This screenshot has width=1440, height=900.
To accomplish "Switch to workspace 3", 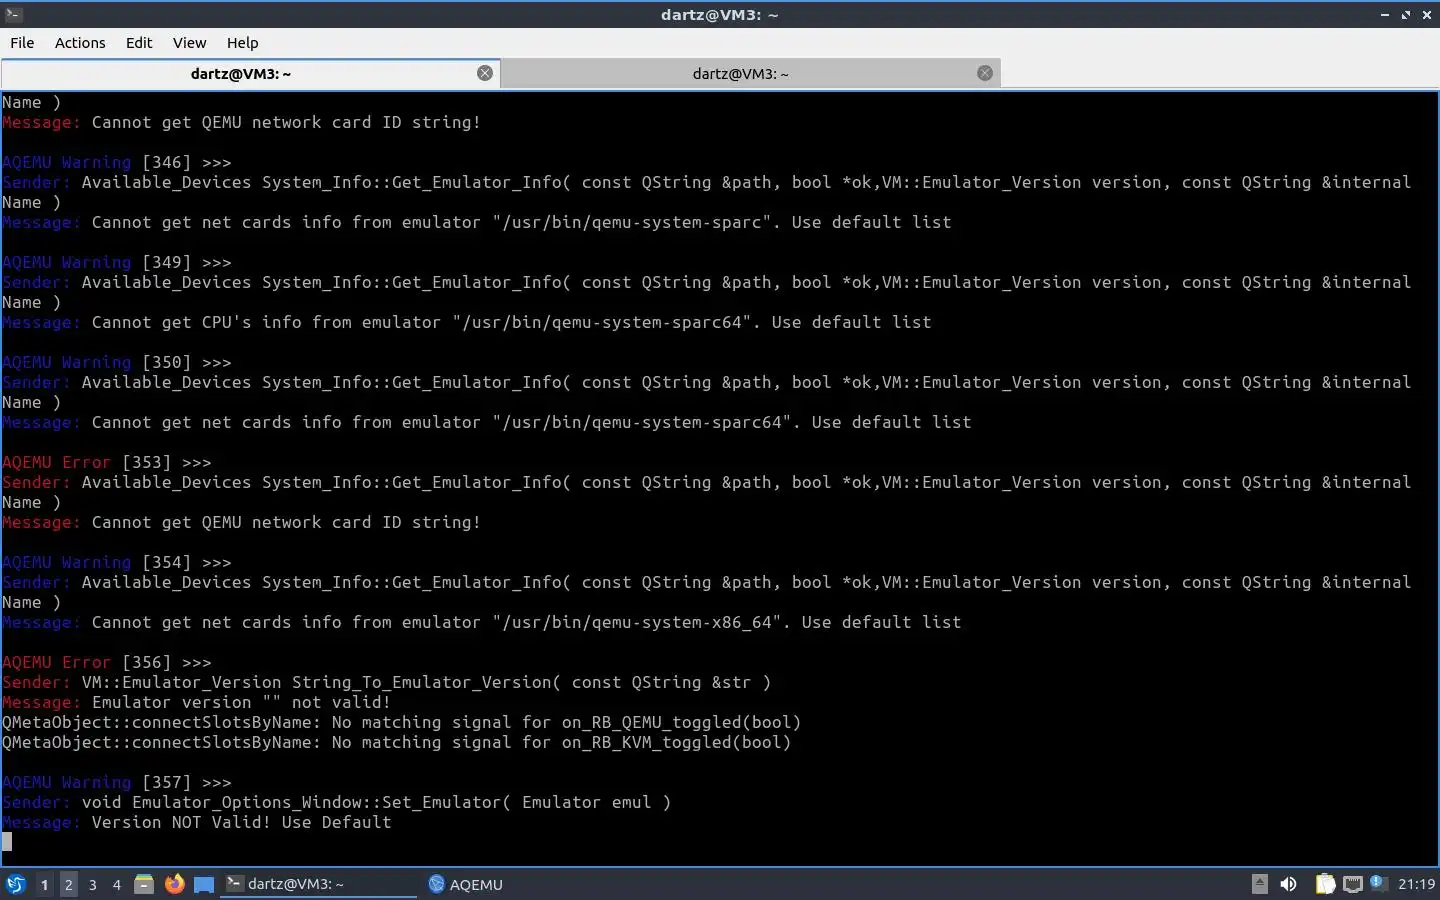I will tap(93, 884).
